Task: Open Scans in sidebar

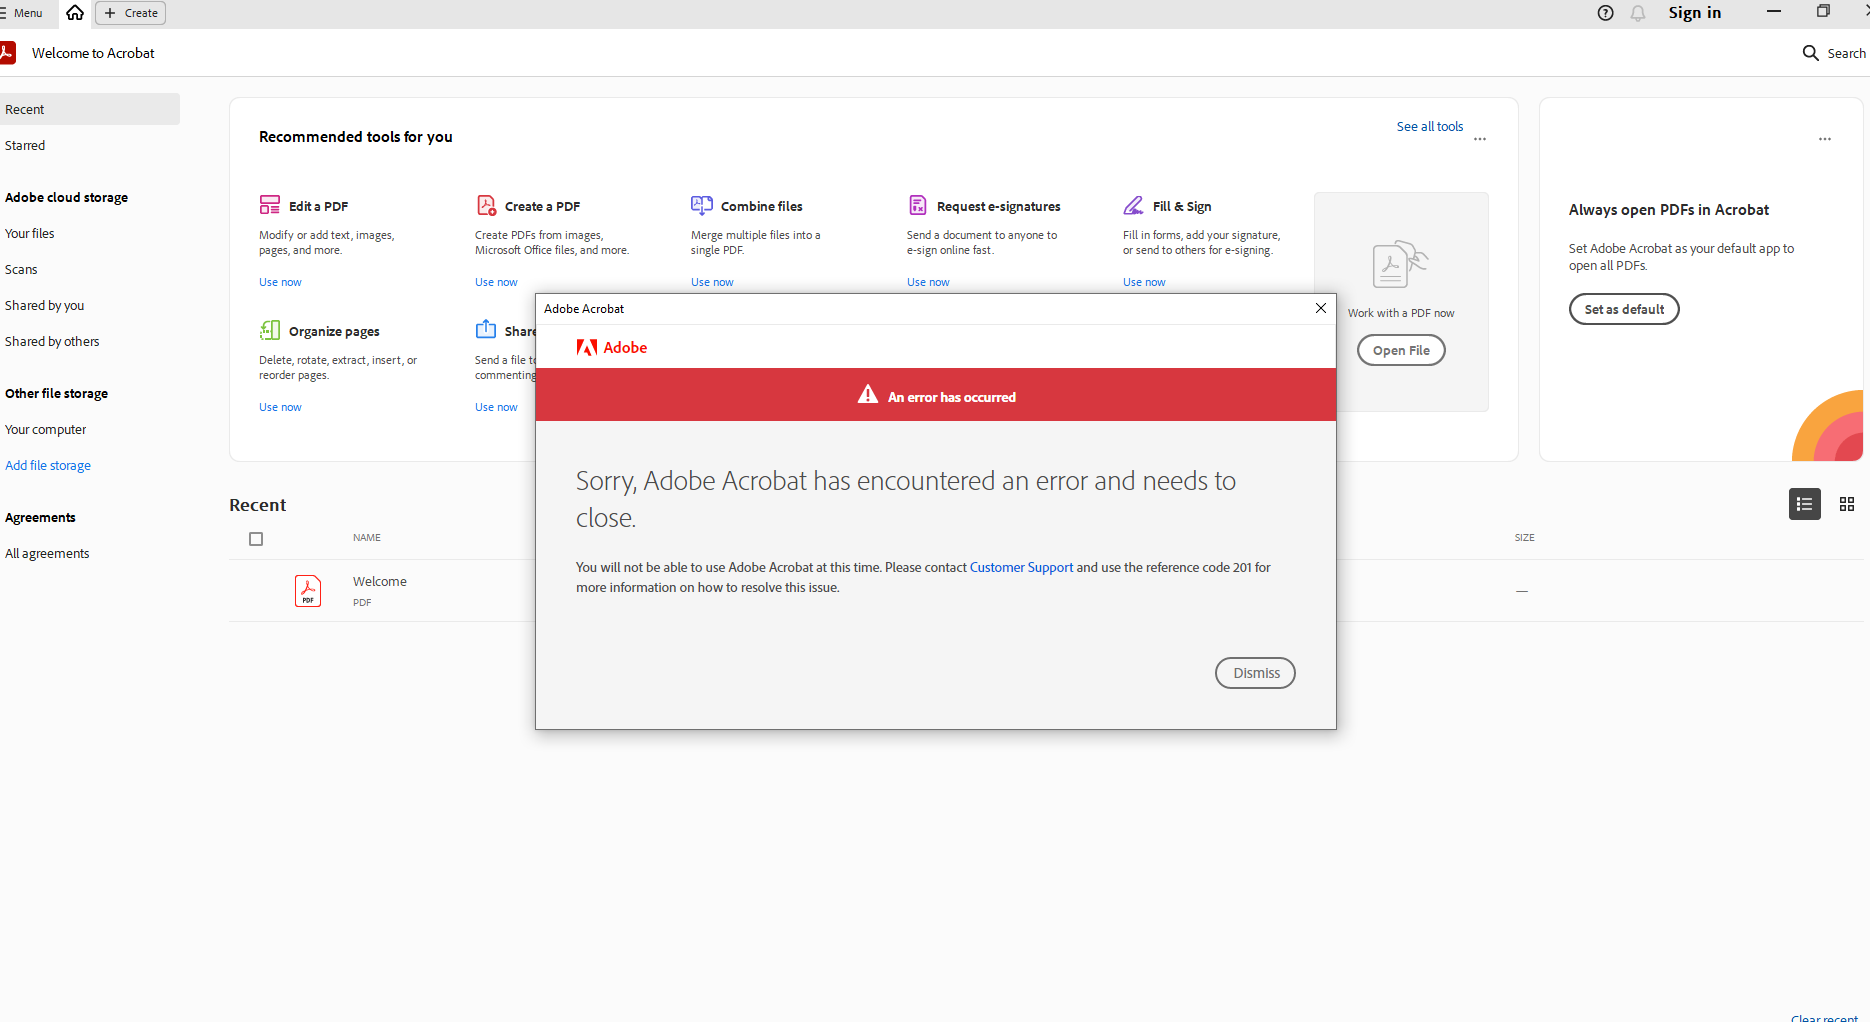Action: click(x=21, y=269)
